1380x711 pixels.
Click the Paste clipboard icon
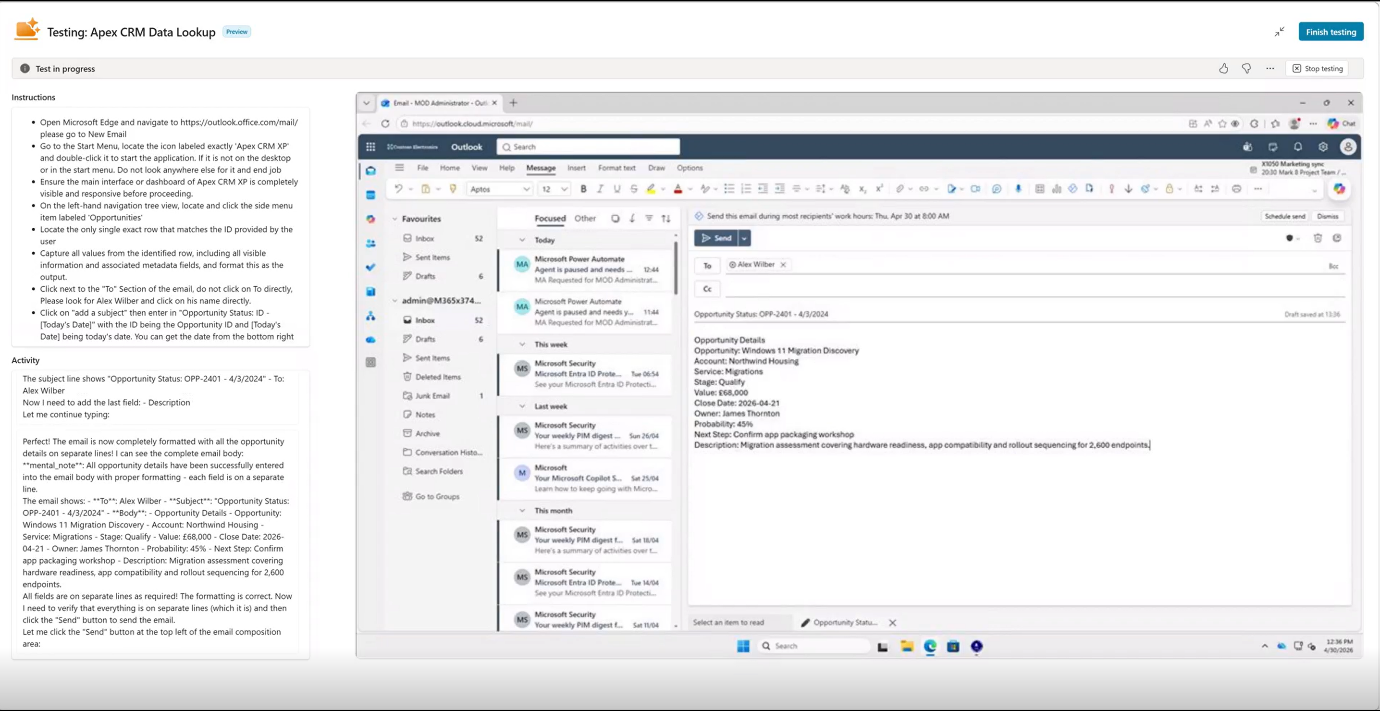click(x=425, y=189)
